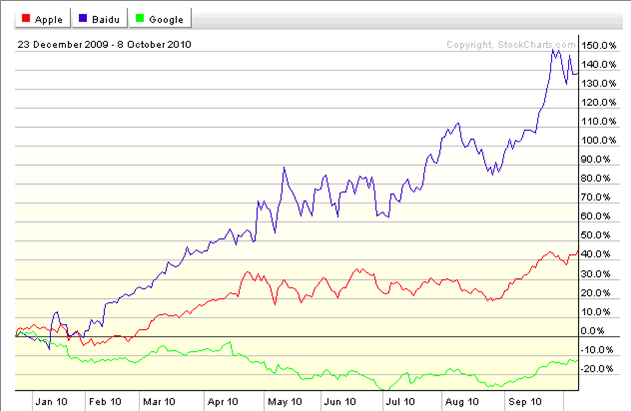631x411 pixels.
Task: Click the Jan 10 axis label
Action: [x=51, y=401]
